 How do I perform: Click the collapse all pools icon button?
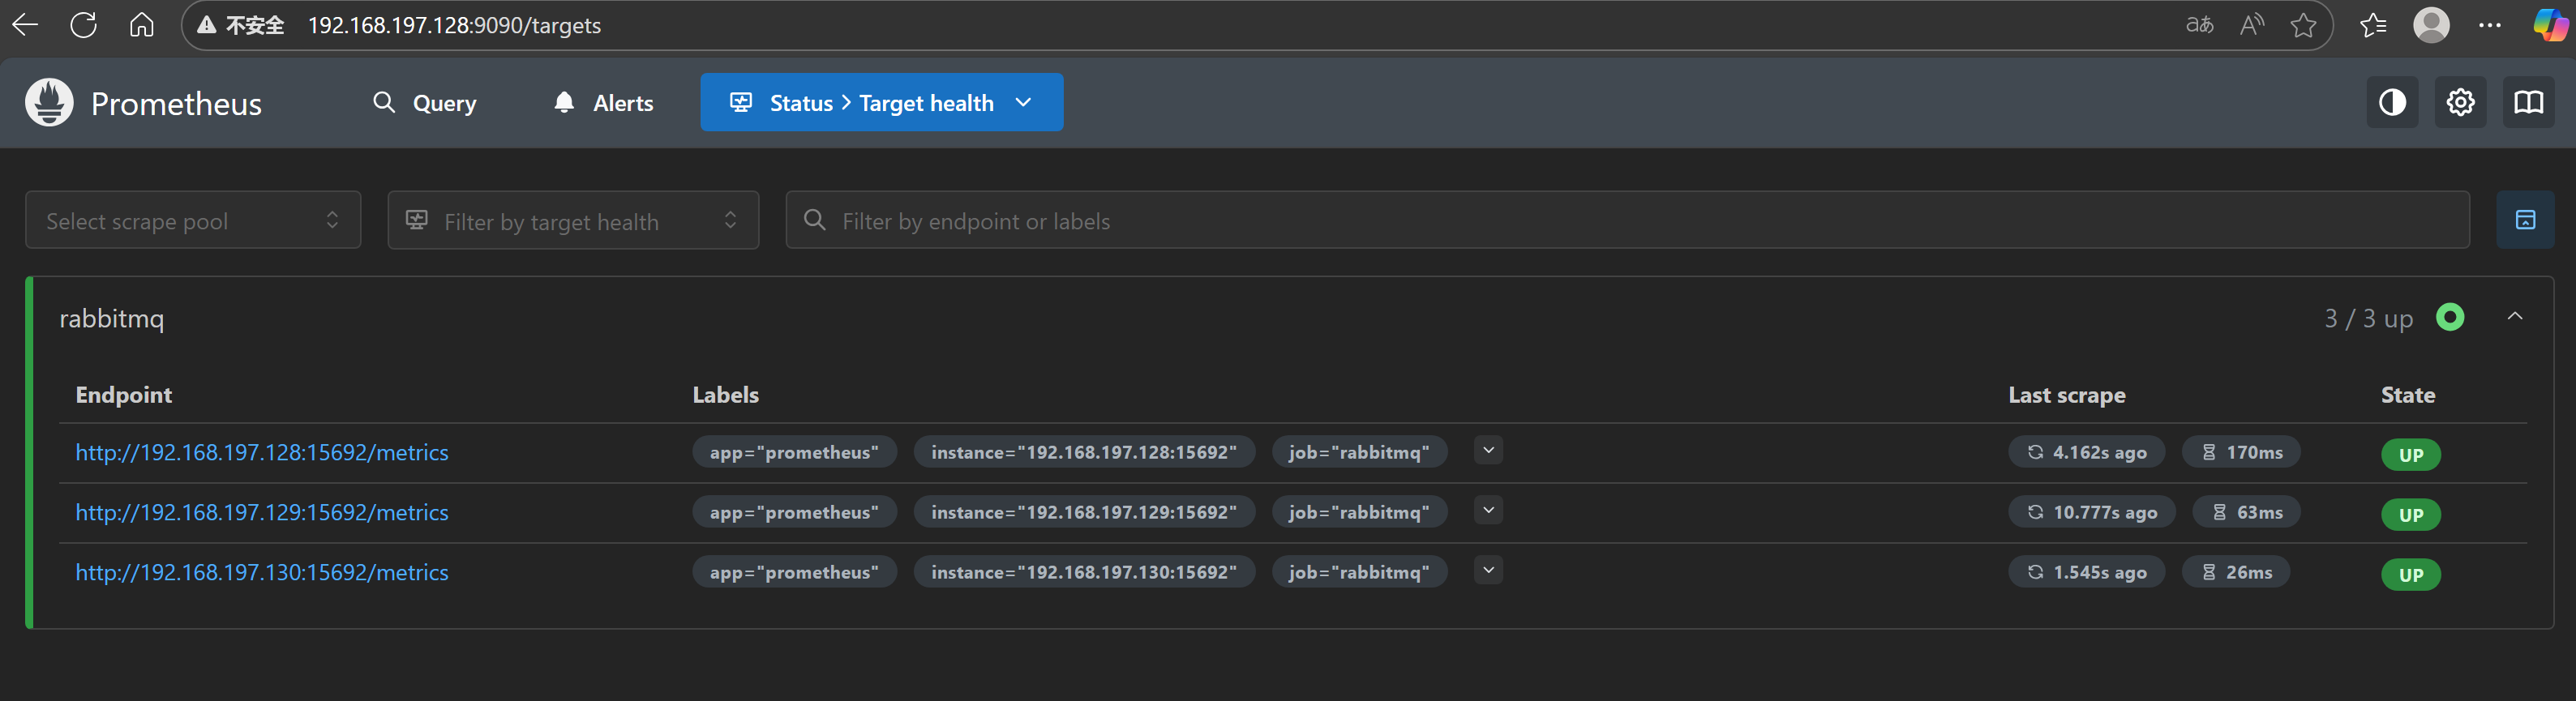click(2525, 220)
